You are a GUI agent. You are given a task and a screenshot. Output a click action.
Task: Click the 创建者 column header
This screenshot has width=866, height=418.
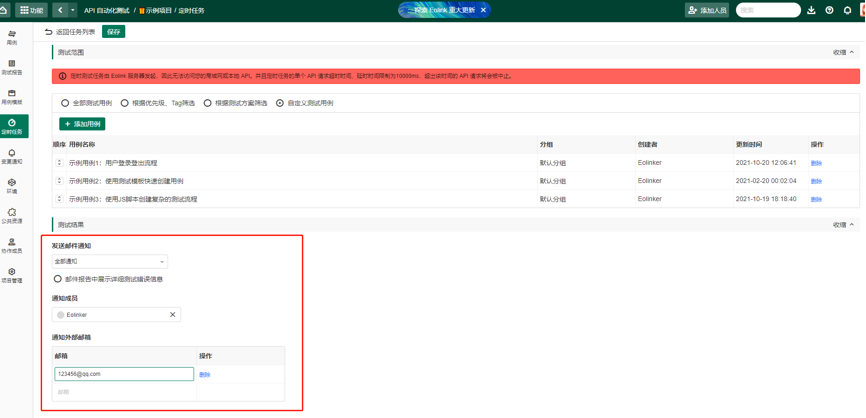(647, 145)
